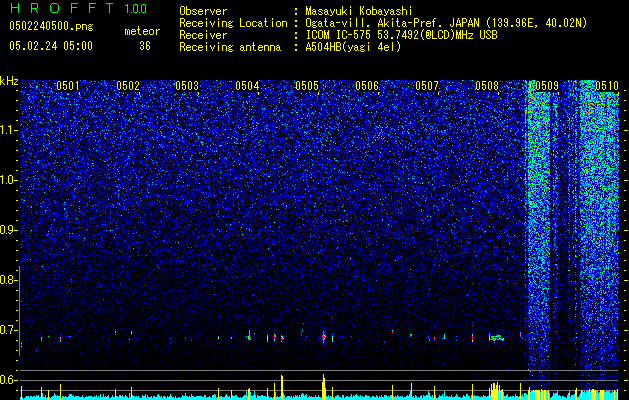The image size is (629, 400).
Task: Click the Receiver label
Action: coord(203,35)
